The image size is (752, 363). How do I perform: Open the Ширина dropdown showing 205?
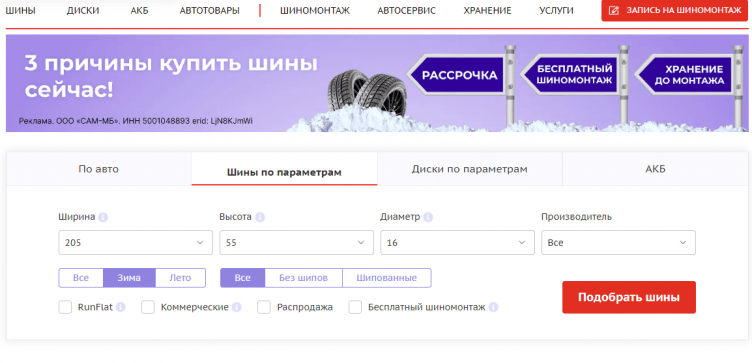tap(135, 243)
